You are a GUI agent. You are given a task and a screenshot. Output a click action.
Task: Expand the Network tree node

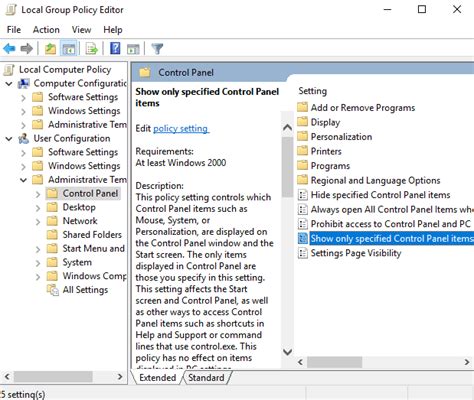coord(38,221)
